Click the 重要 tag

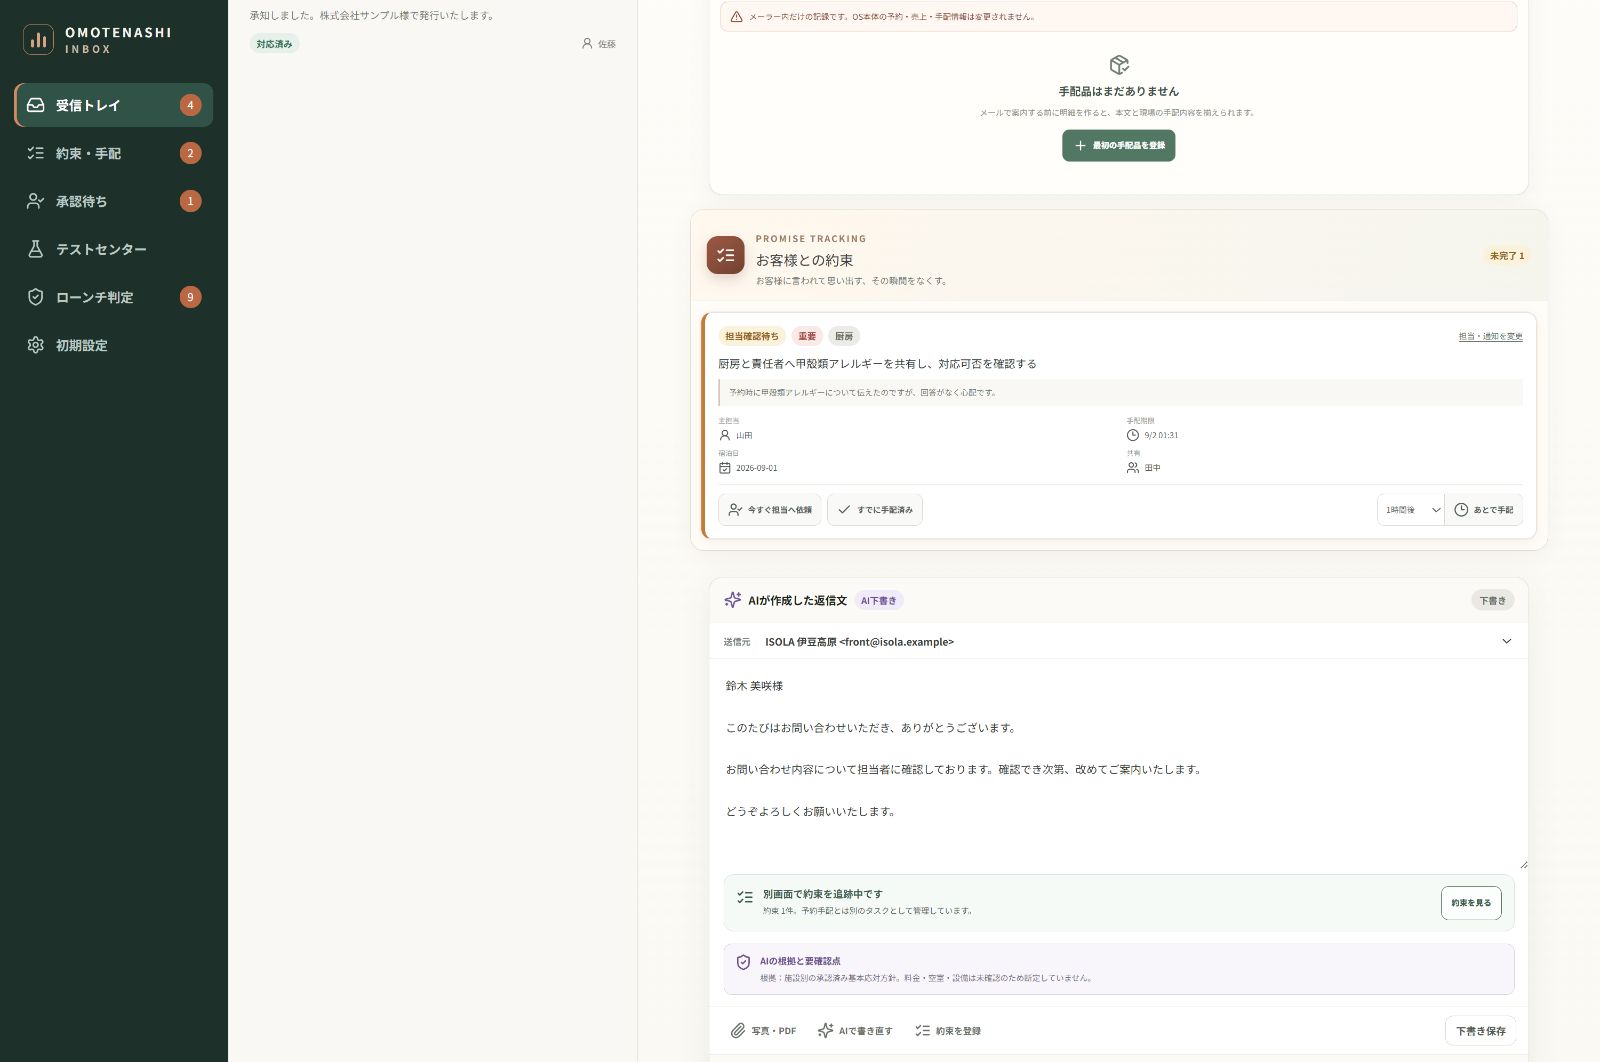pos(807,336)
